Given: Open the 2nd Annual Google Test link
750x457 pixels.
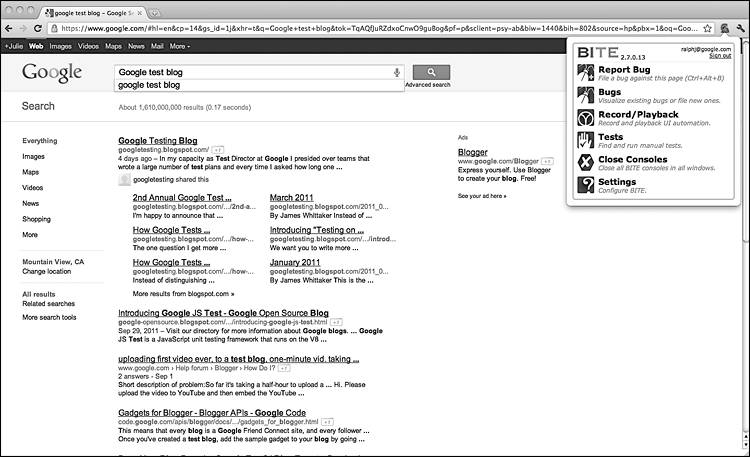Looking at the screenshot, I should point(182,198).
